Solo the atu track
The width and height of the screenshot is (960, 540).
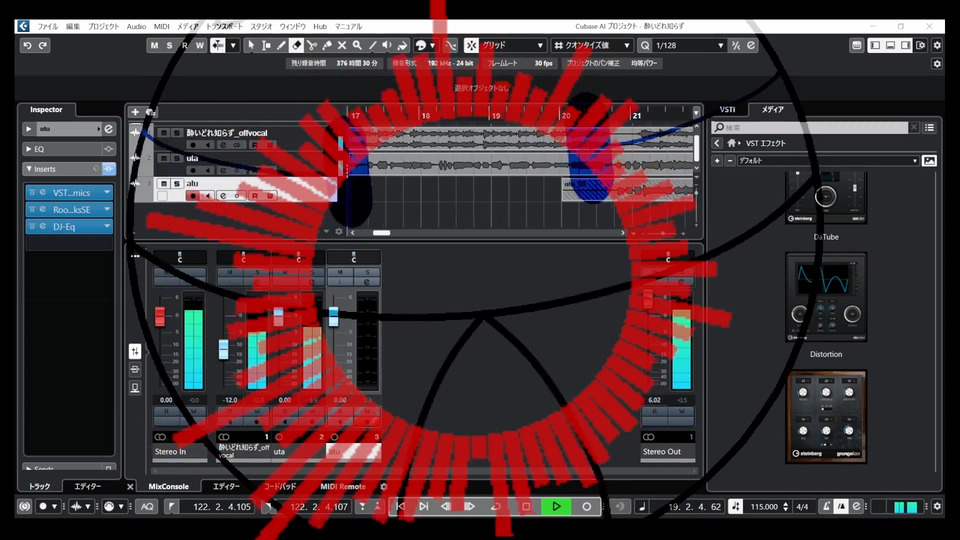click(177, 184)
